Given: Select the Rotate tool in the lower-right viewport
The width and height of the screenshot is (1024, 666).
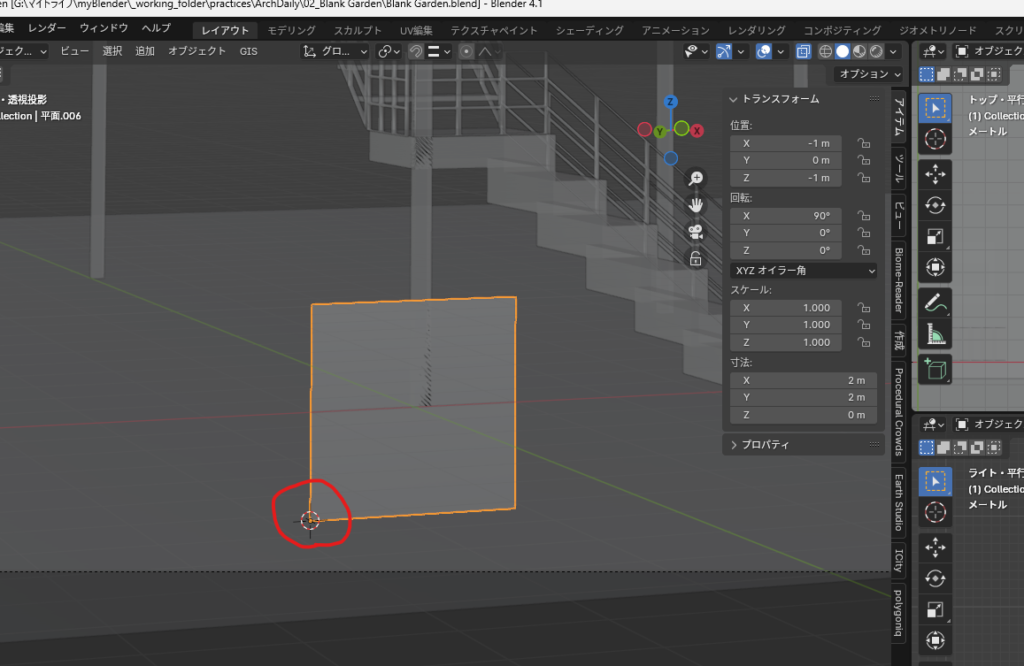Looking at the screenshot, I should (x=935, y=579).
